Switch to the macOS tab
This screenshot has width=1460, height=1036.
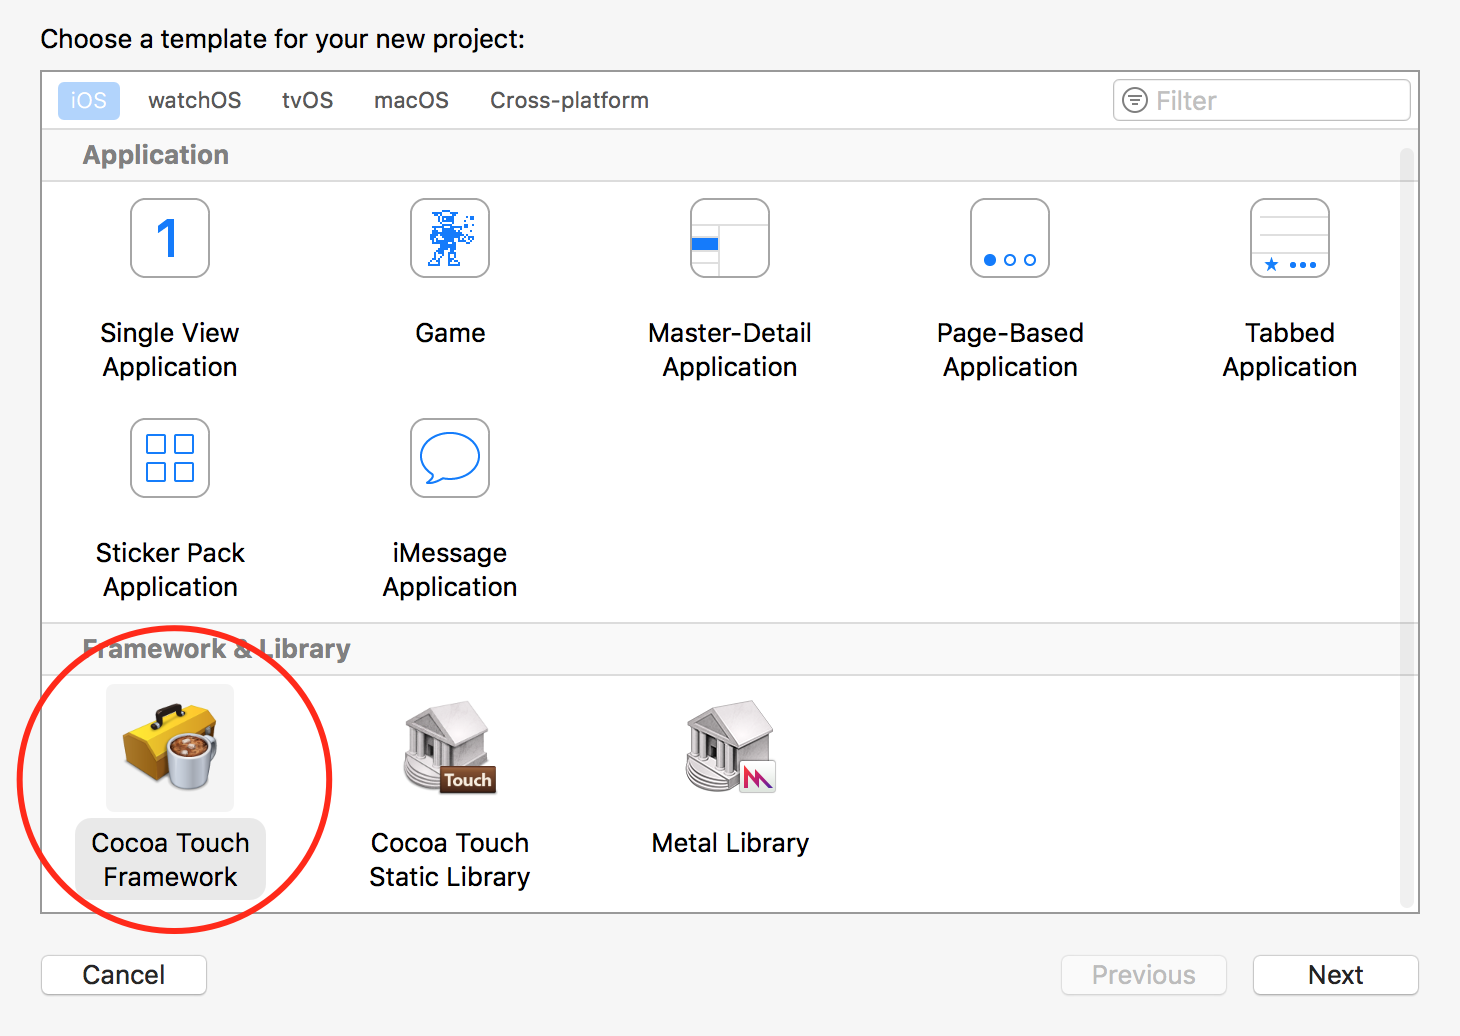click(x=411, y=101)
